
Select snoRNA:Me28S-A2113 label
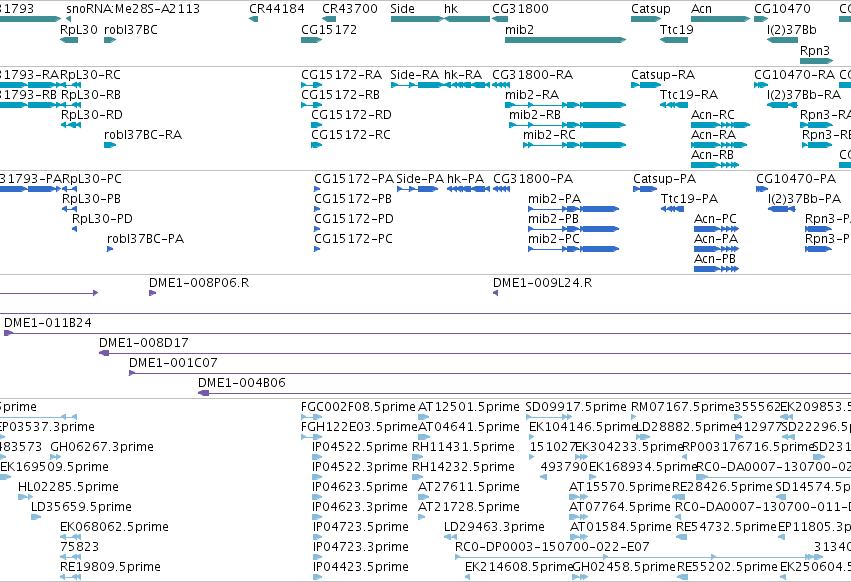[x=133, y=9]
